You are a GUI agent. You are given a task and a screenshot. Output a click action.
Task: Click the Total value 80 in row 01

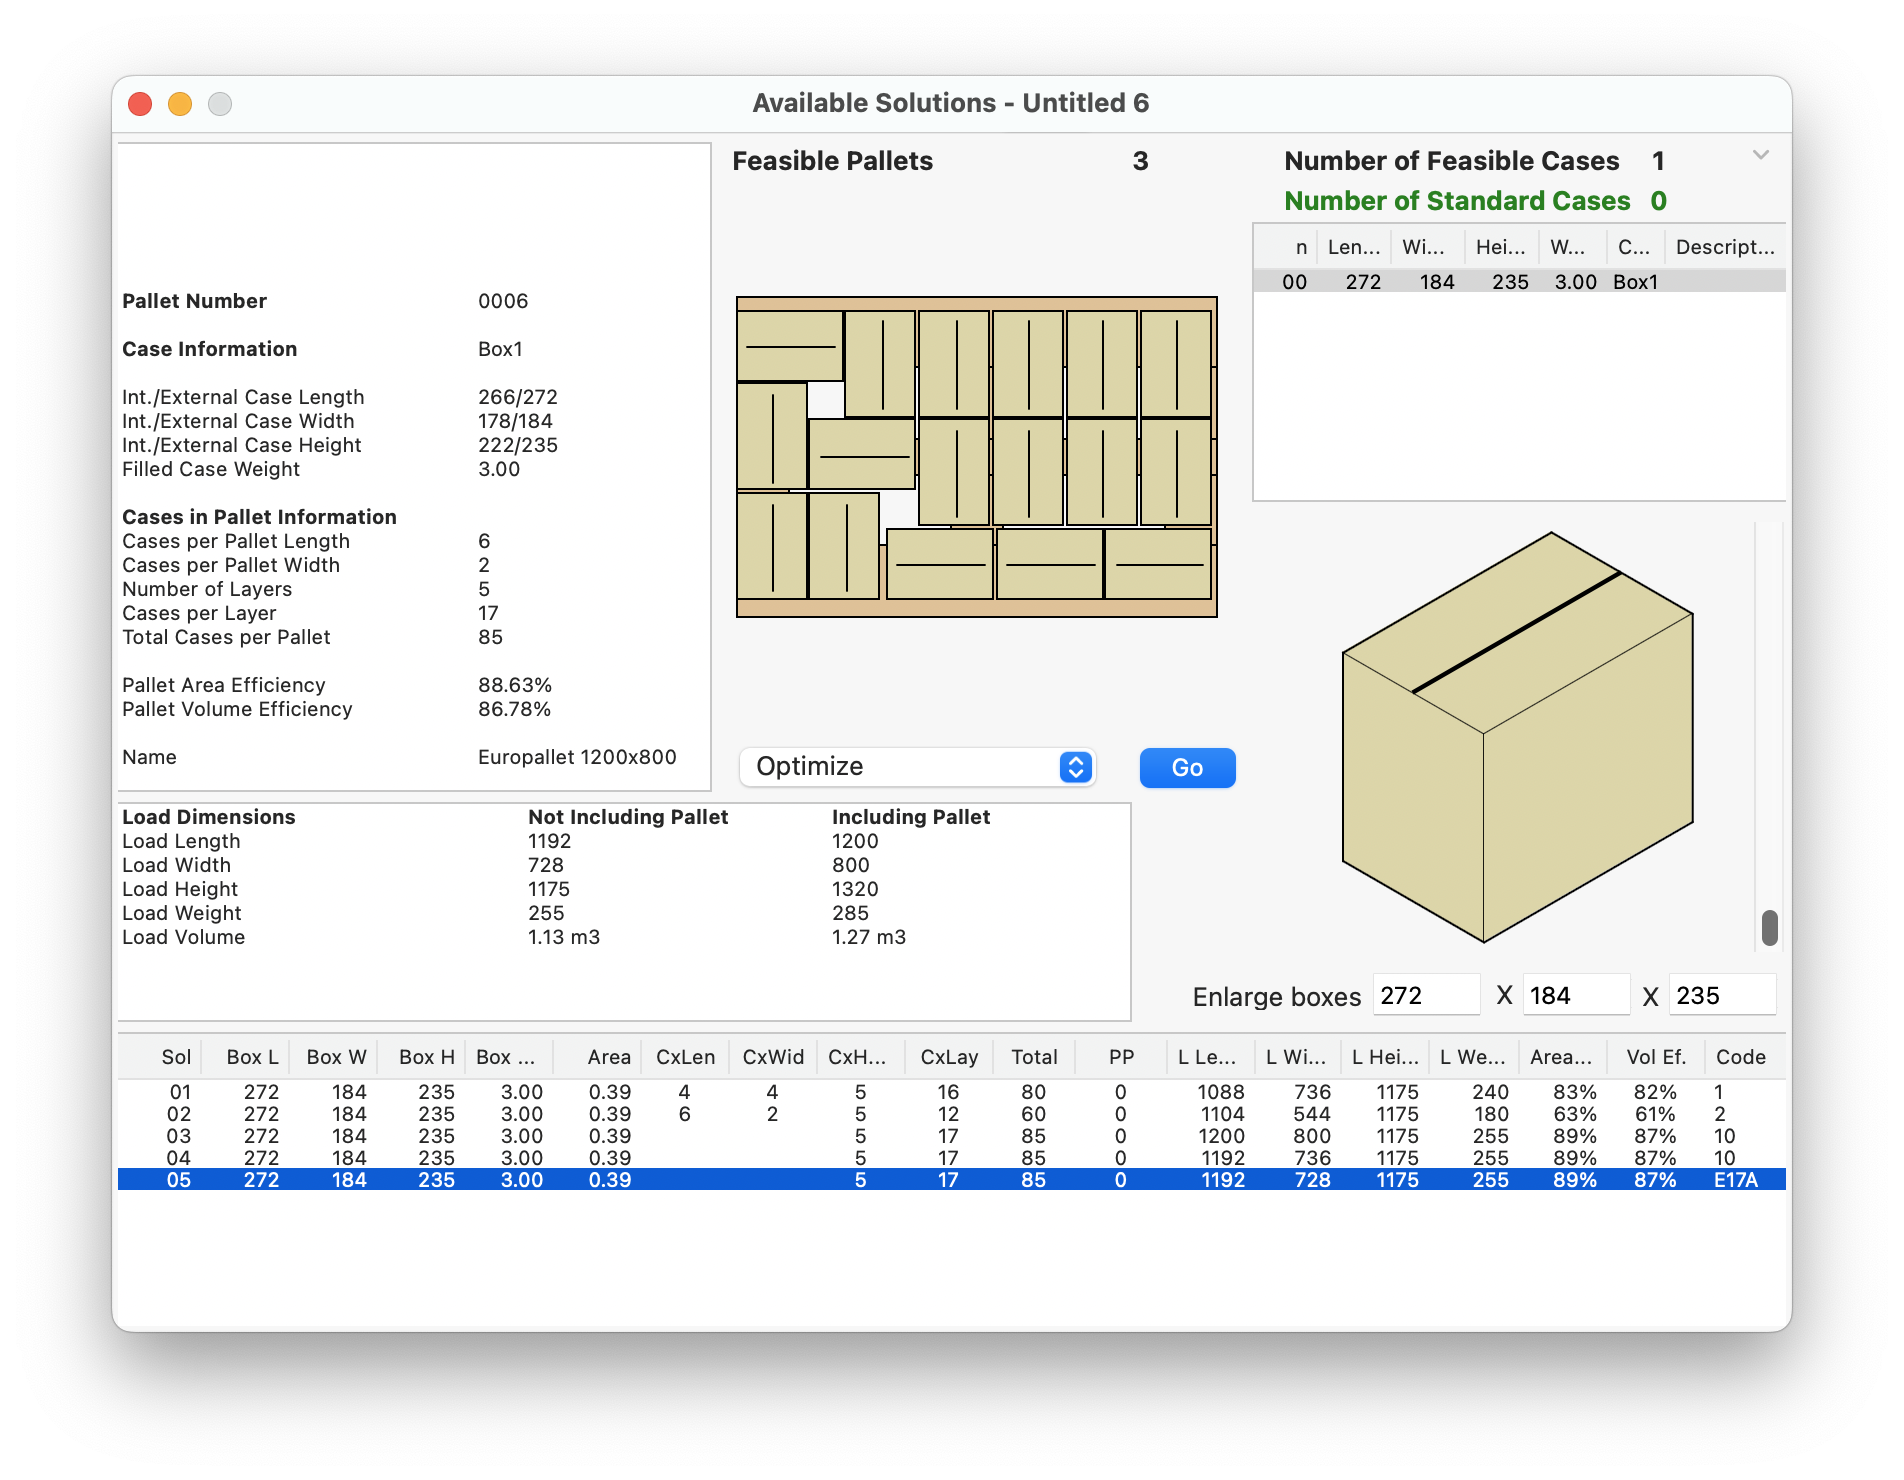click(1033, 1092)
